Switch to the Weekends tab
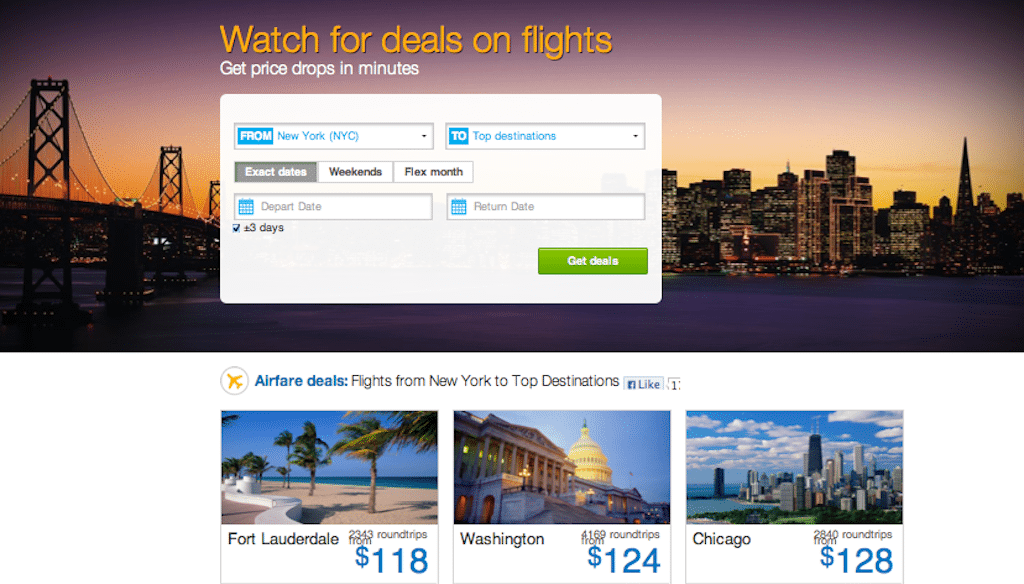Screen dimensions: 1024x584 pos(355,172)
